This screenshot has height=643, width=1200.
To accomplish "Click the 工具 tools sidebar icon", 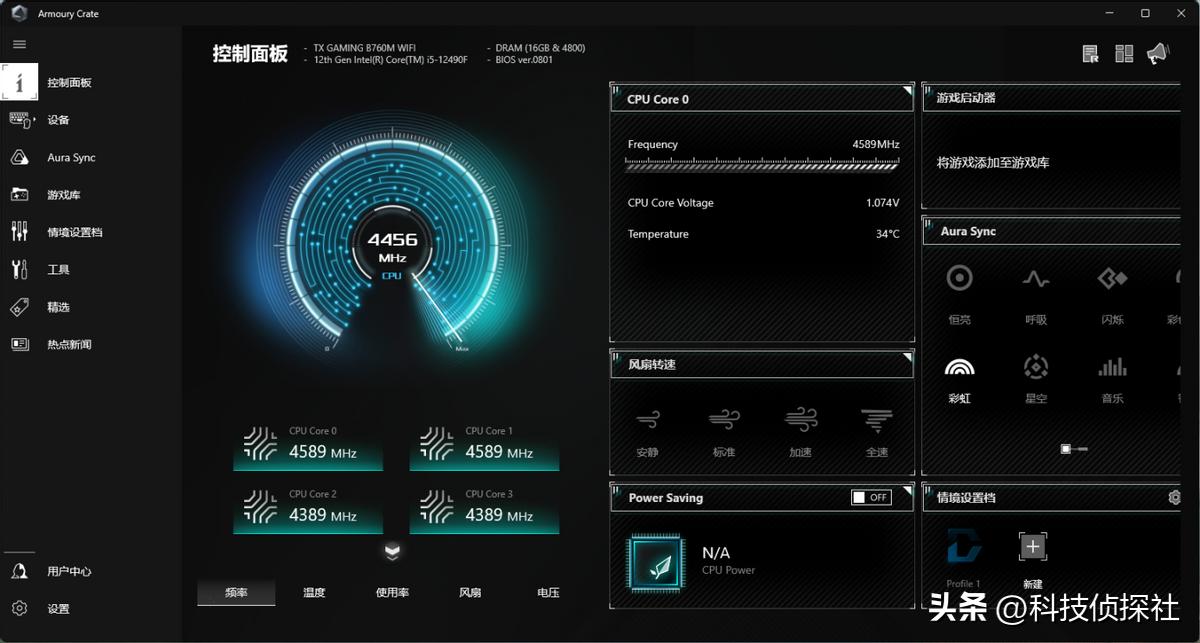I will pyautogui.click(x=20, y=269).
